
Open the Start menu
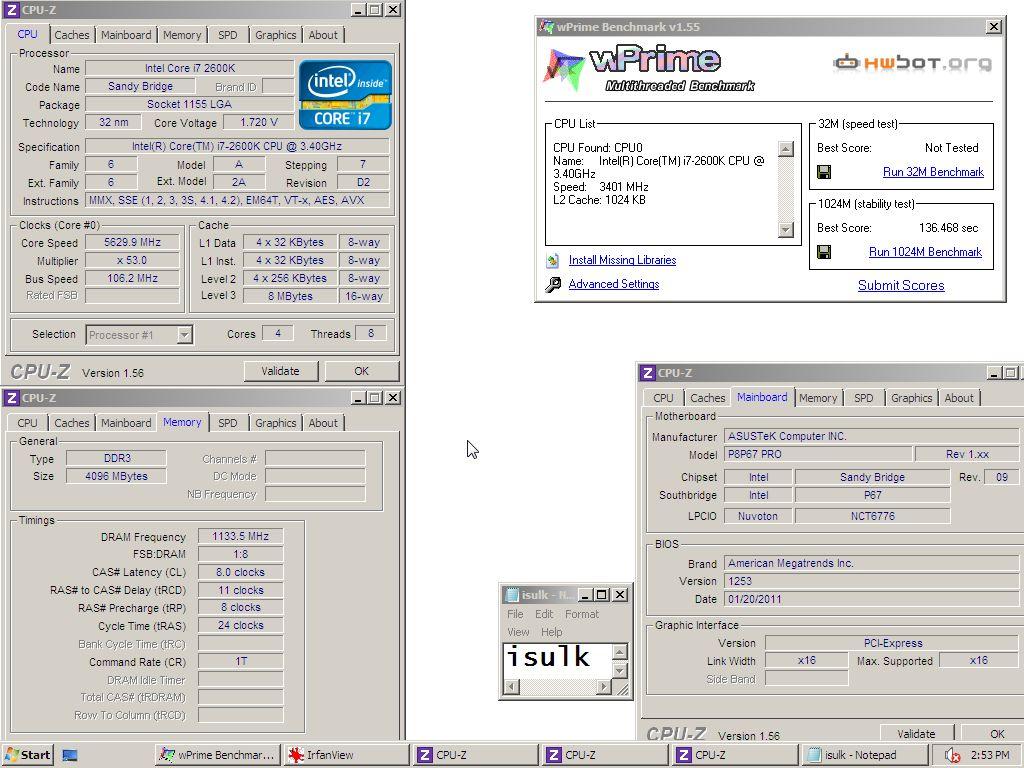point(27,755)
